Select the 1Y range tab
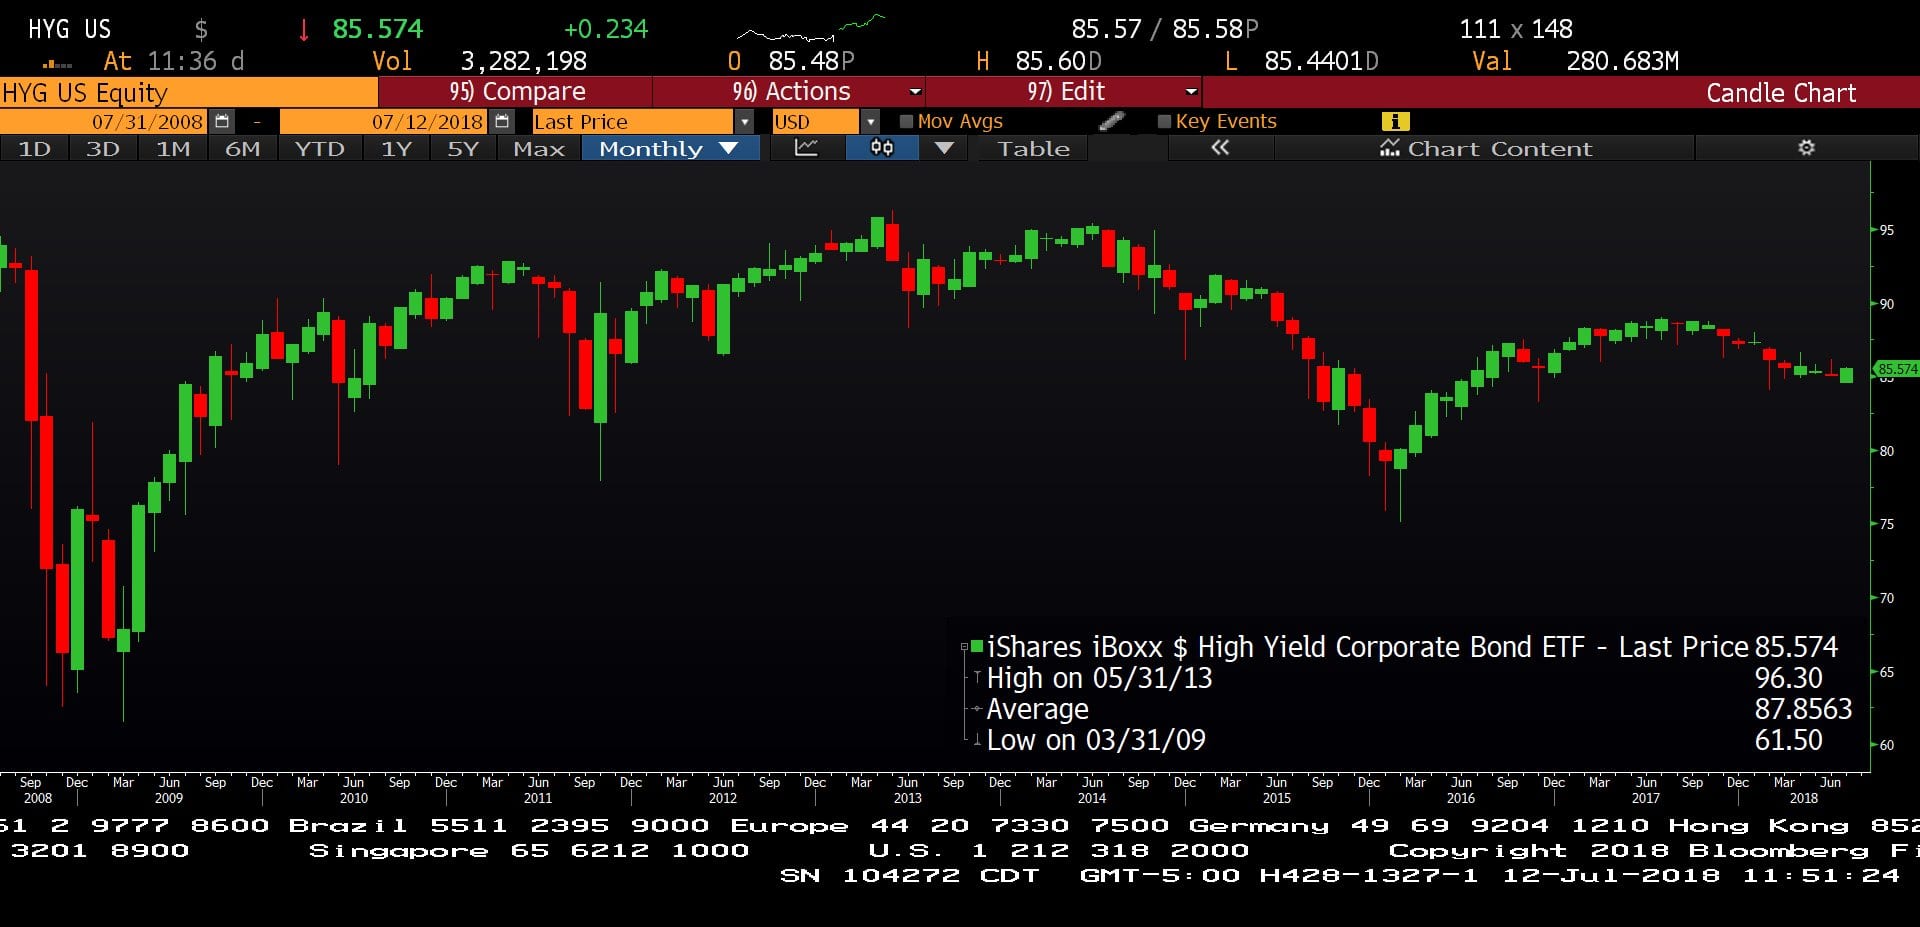 (396, 148)
